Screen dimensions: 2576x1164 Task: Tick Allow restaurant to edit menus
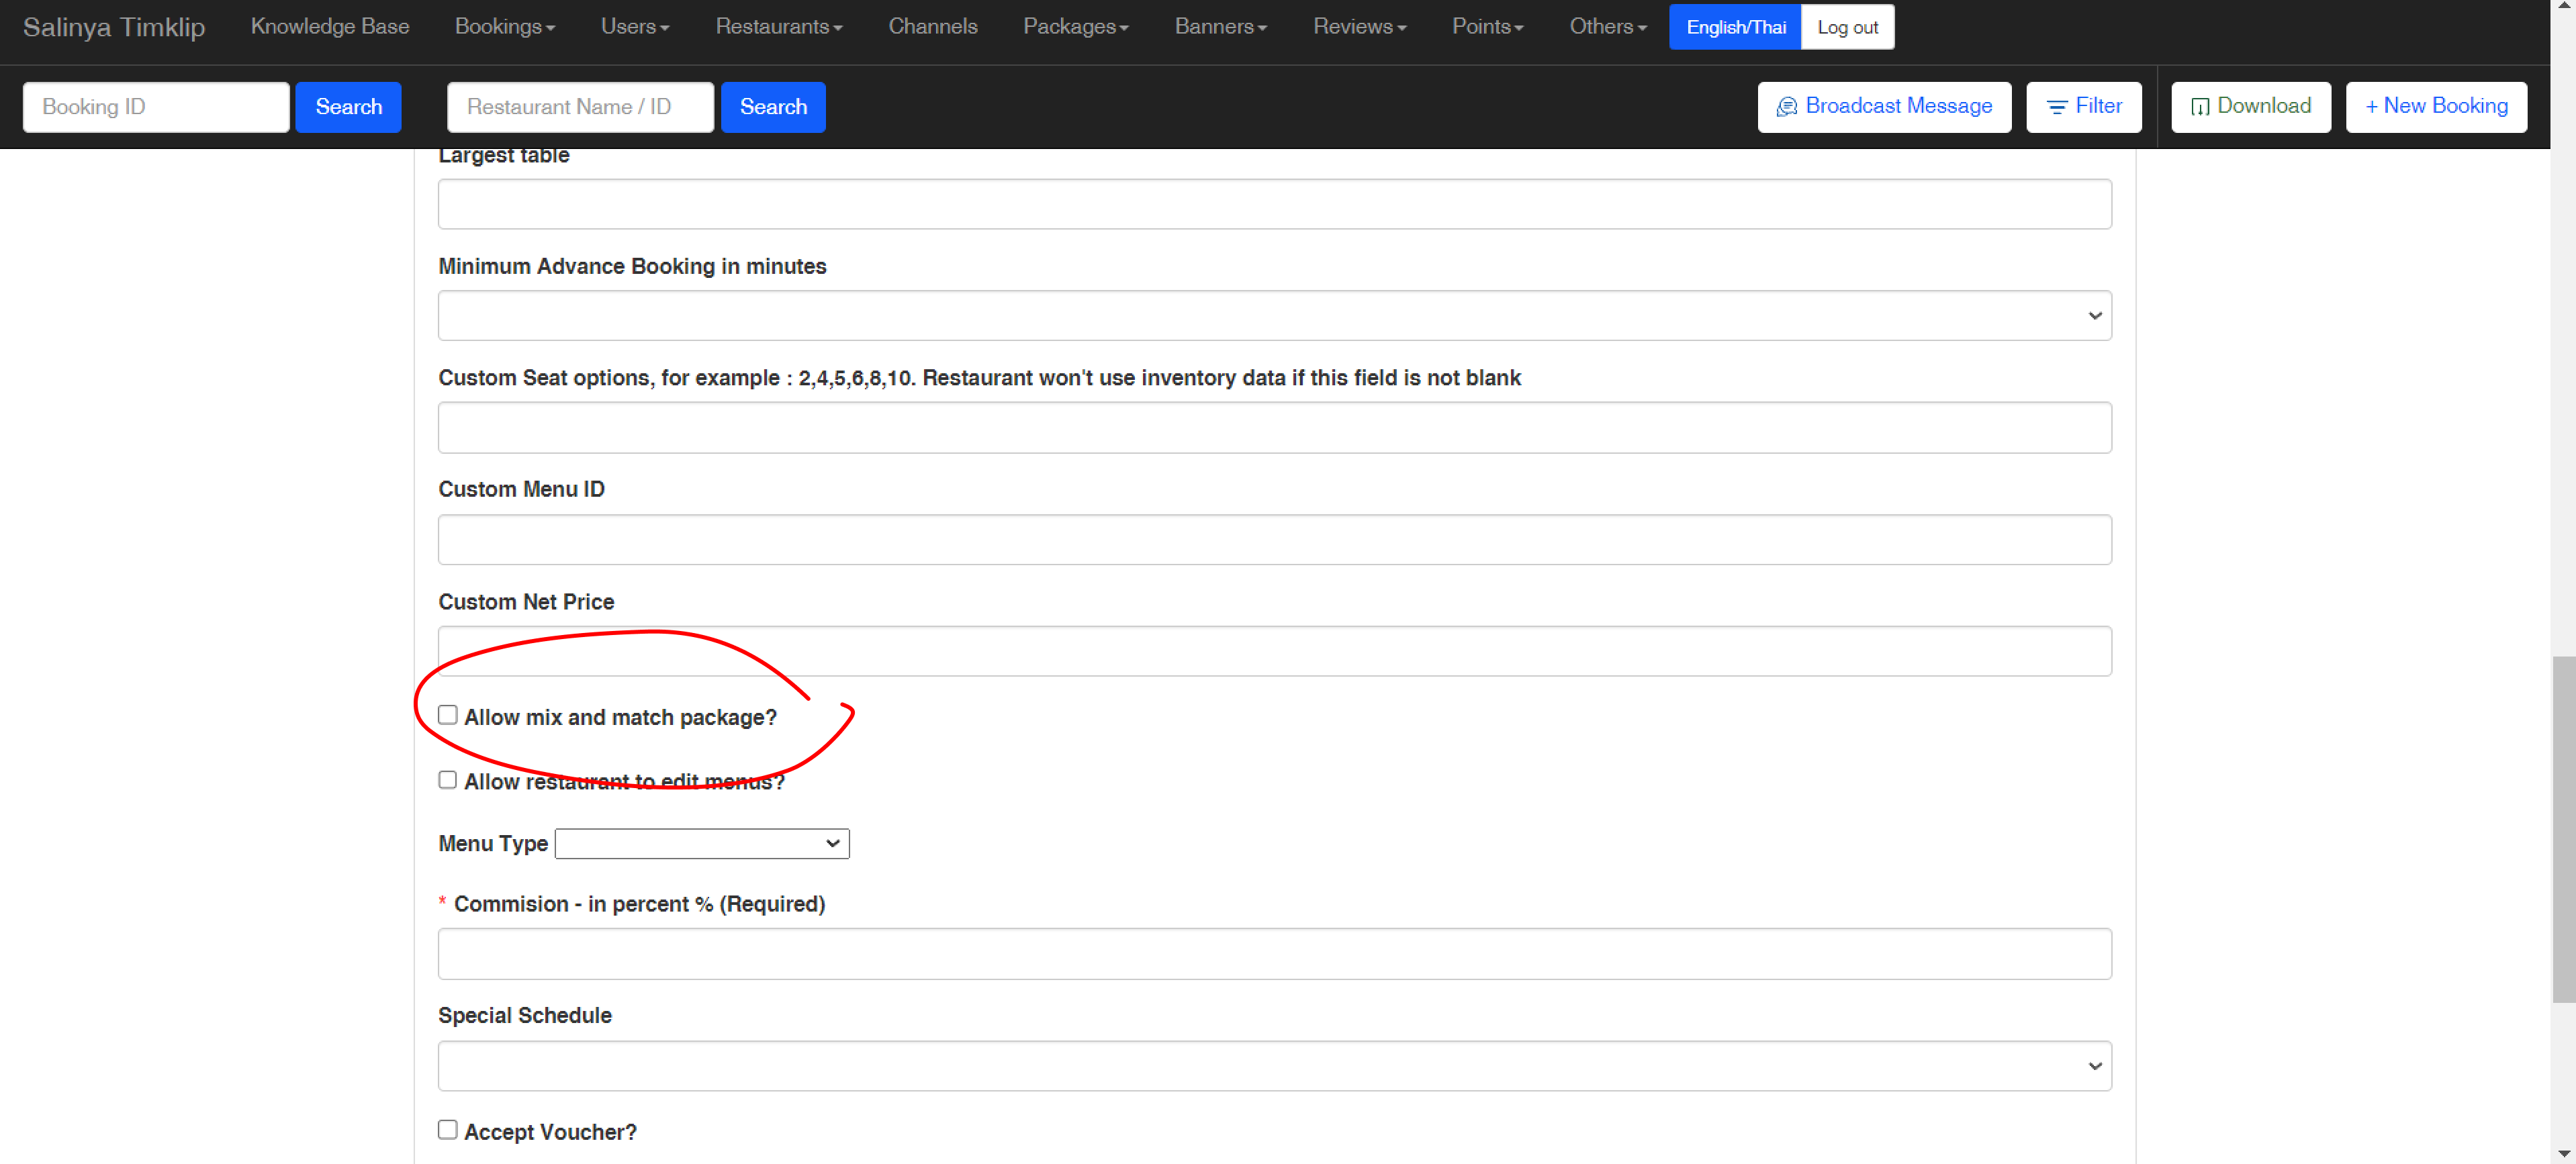pyautogui.click(x=448, y=780)
